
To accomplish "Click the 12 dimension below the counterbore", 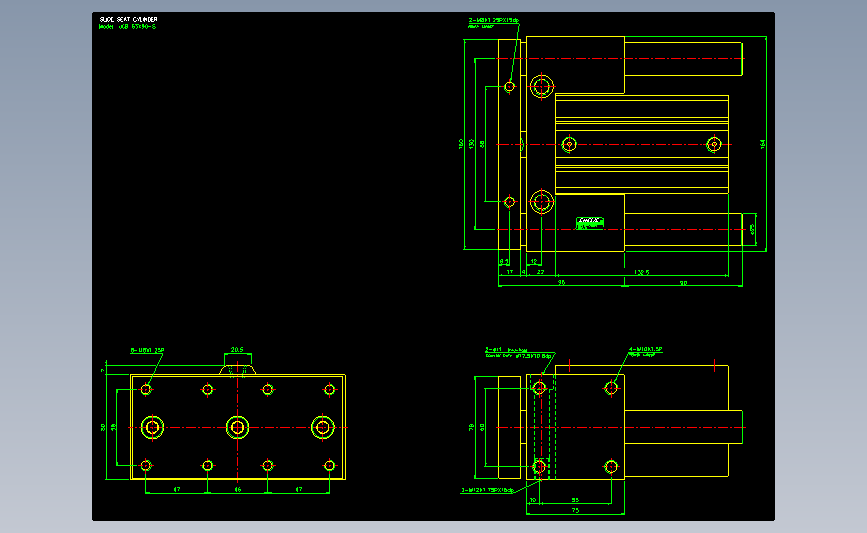I will pos(534,262).
